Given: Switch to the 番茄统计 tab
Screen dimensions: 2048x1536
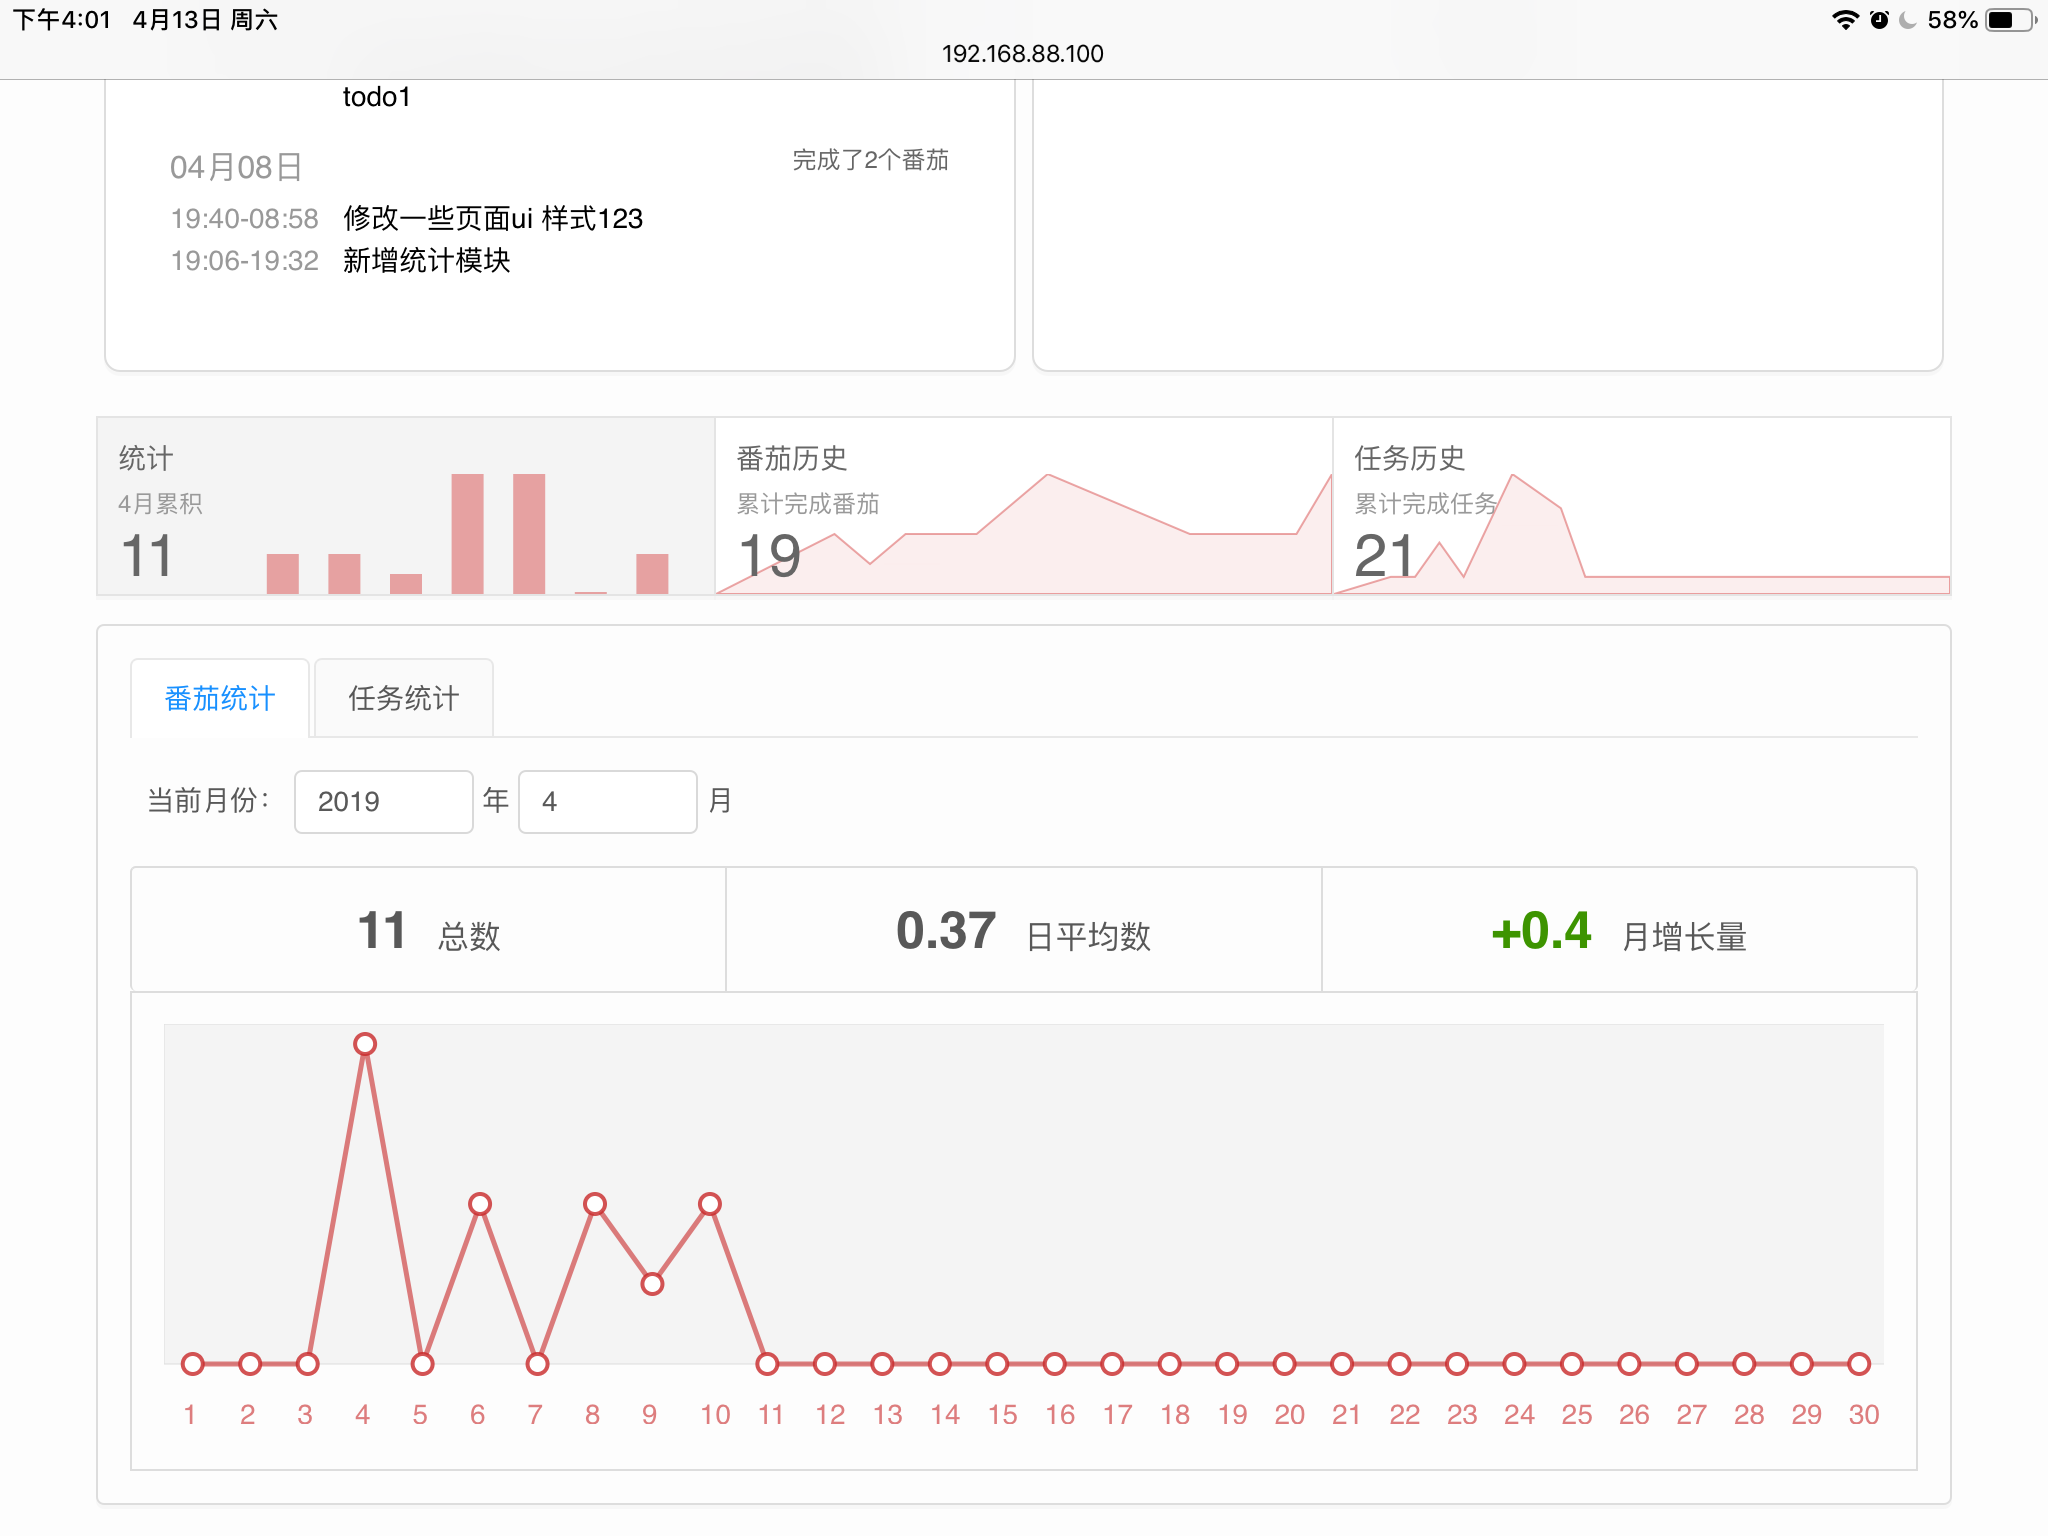Looking at the screenshot, I should [x=220, y=698].
